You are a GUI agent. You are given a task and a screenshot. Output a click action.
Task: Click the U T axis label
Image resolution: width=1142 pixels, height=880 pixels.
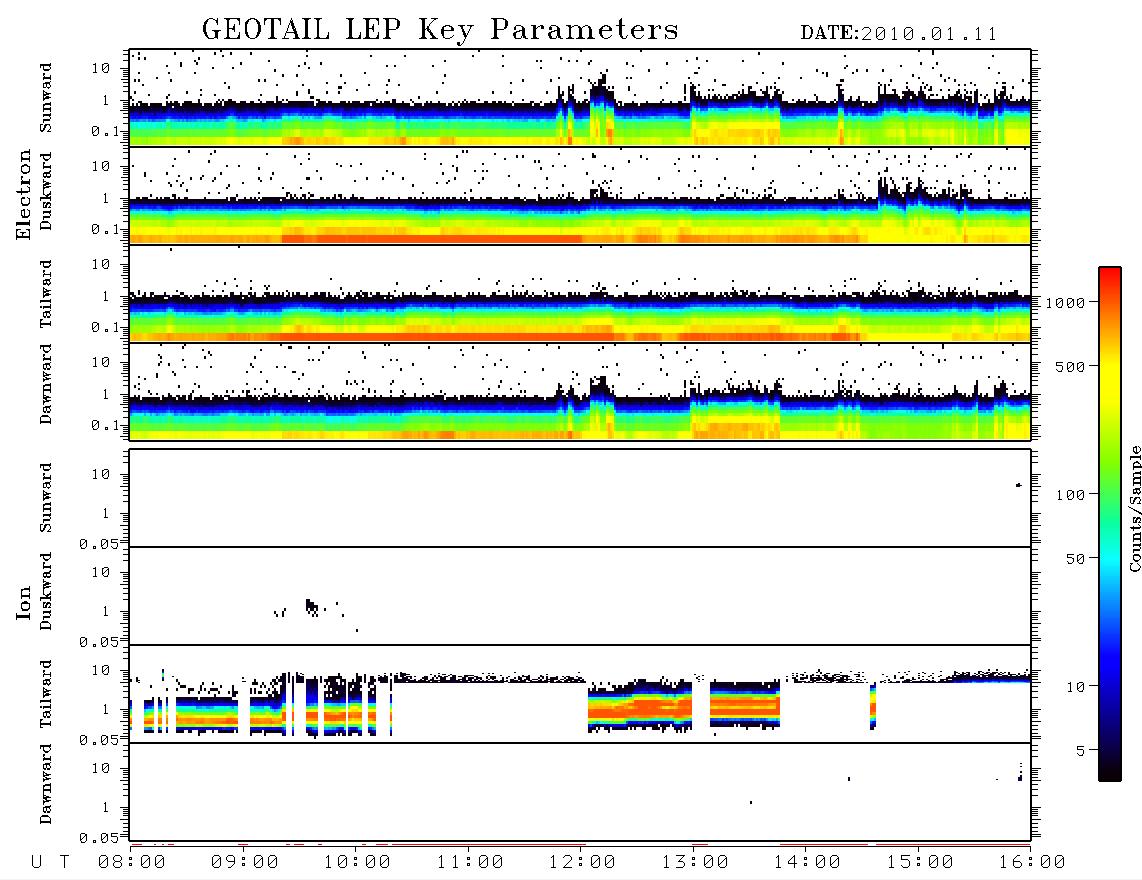coord(51,863)
